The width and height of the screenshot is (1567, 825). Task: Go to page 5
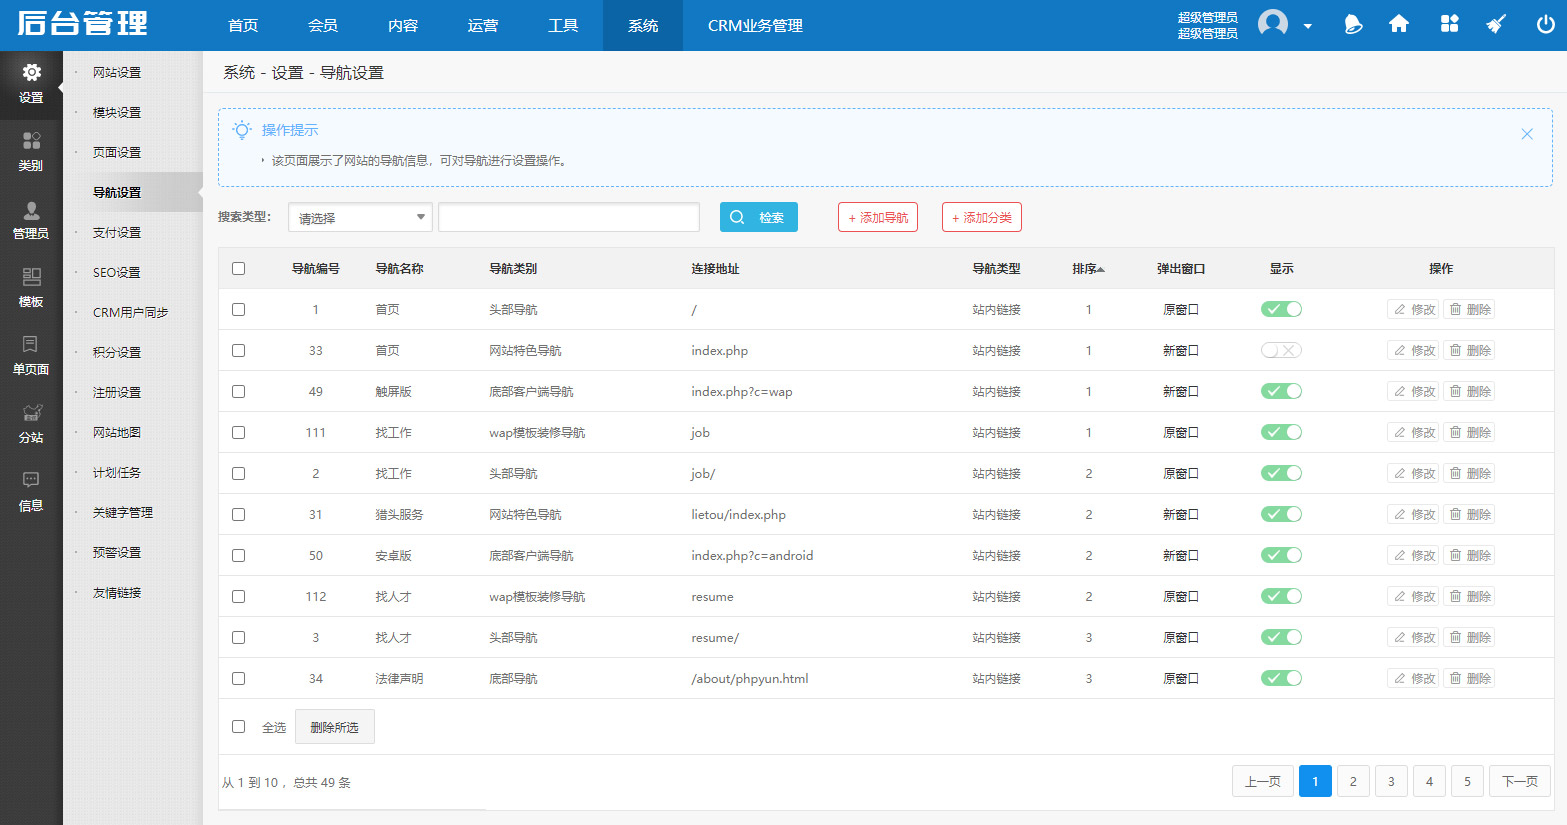(x=1467, y=781)
